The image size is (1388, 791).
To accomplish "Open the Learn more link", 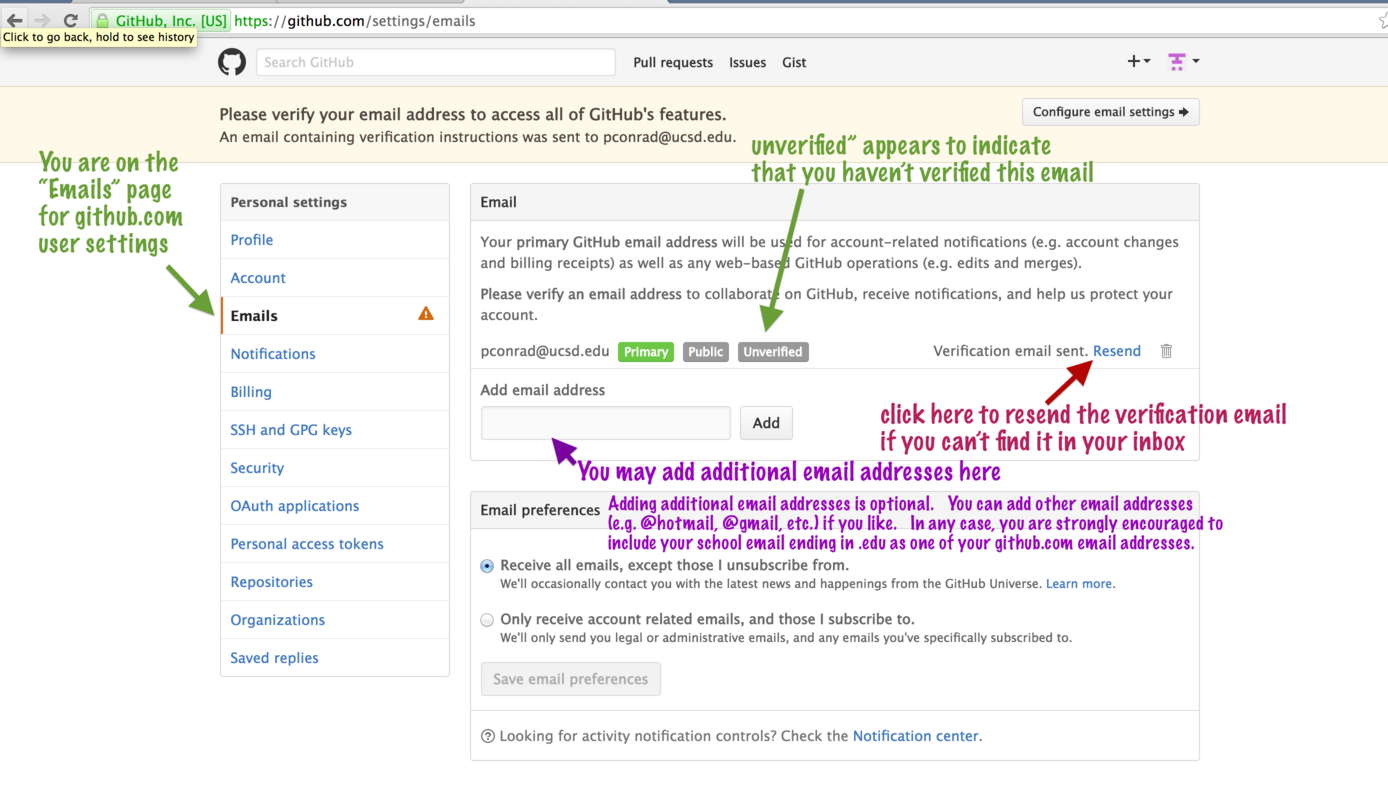I will [1079, 584].
